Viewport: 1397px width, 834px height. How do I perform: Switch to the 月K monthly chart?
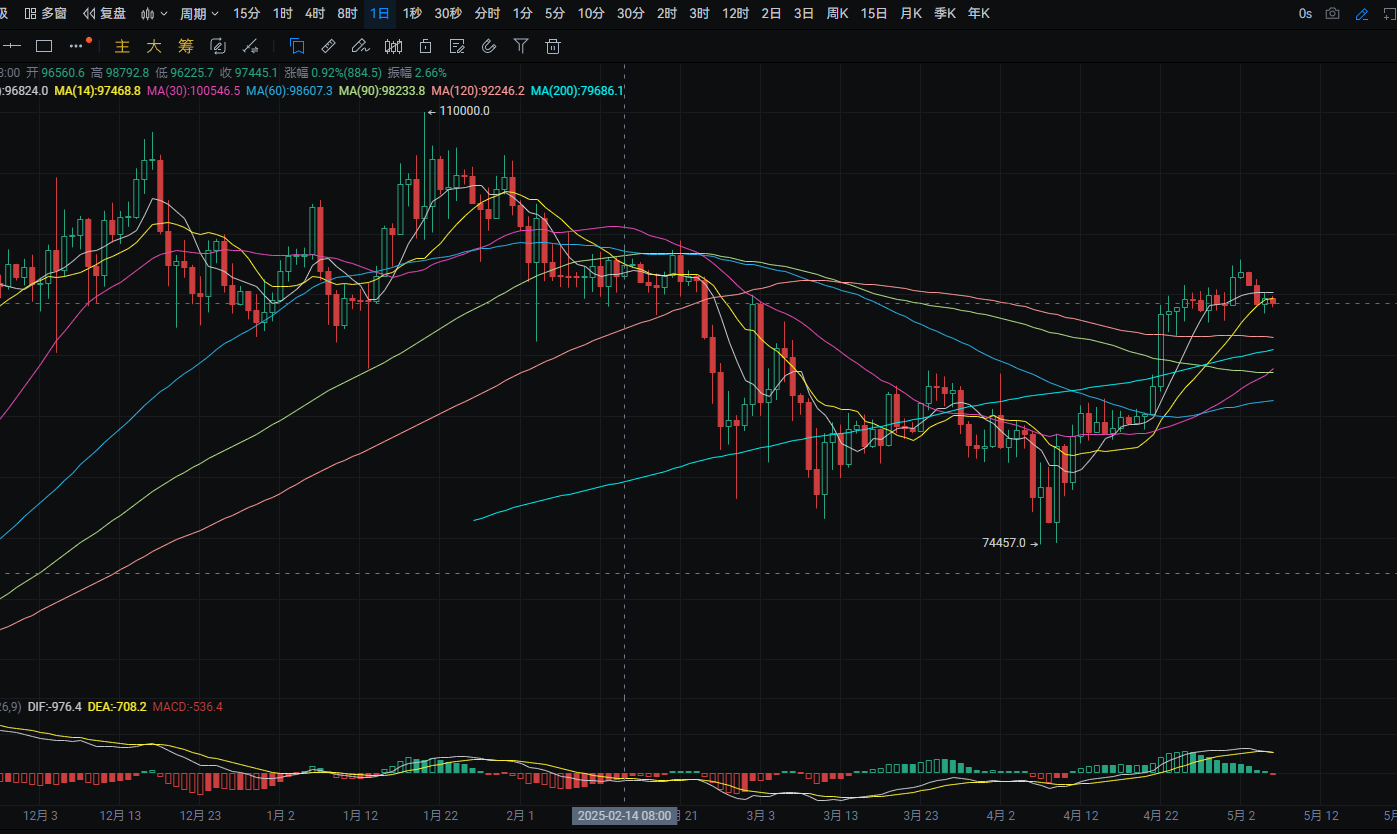pyautogui.click(x=911, y=13)
